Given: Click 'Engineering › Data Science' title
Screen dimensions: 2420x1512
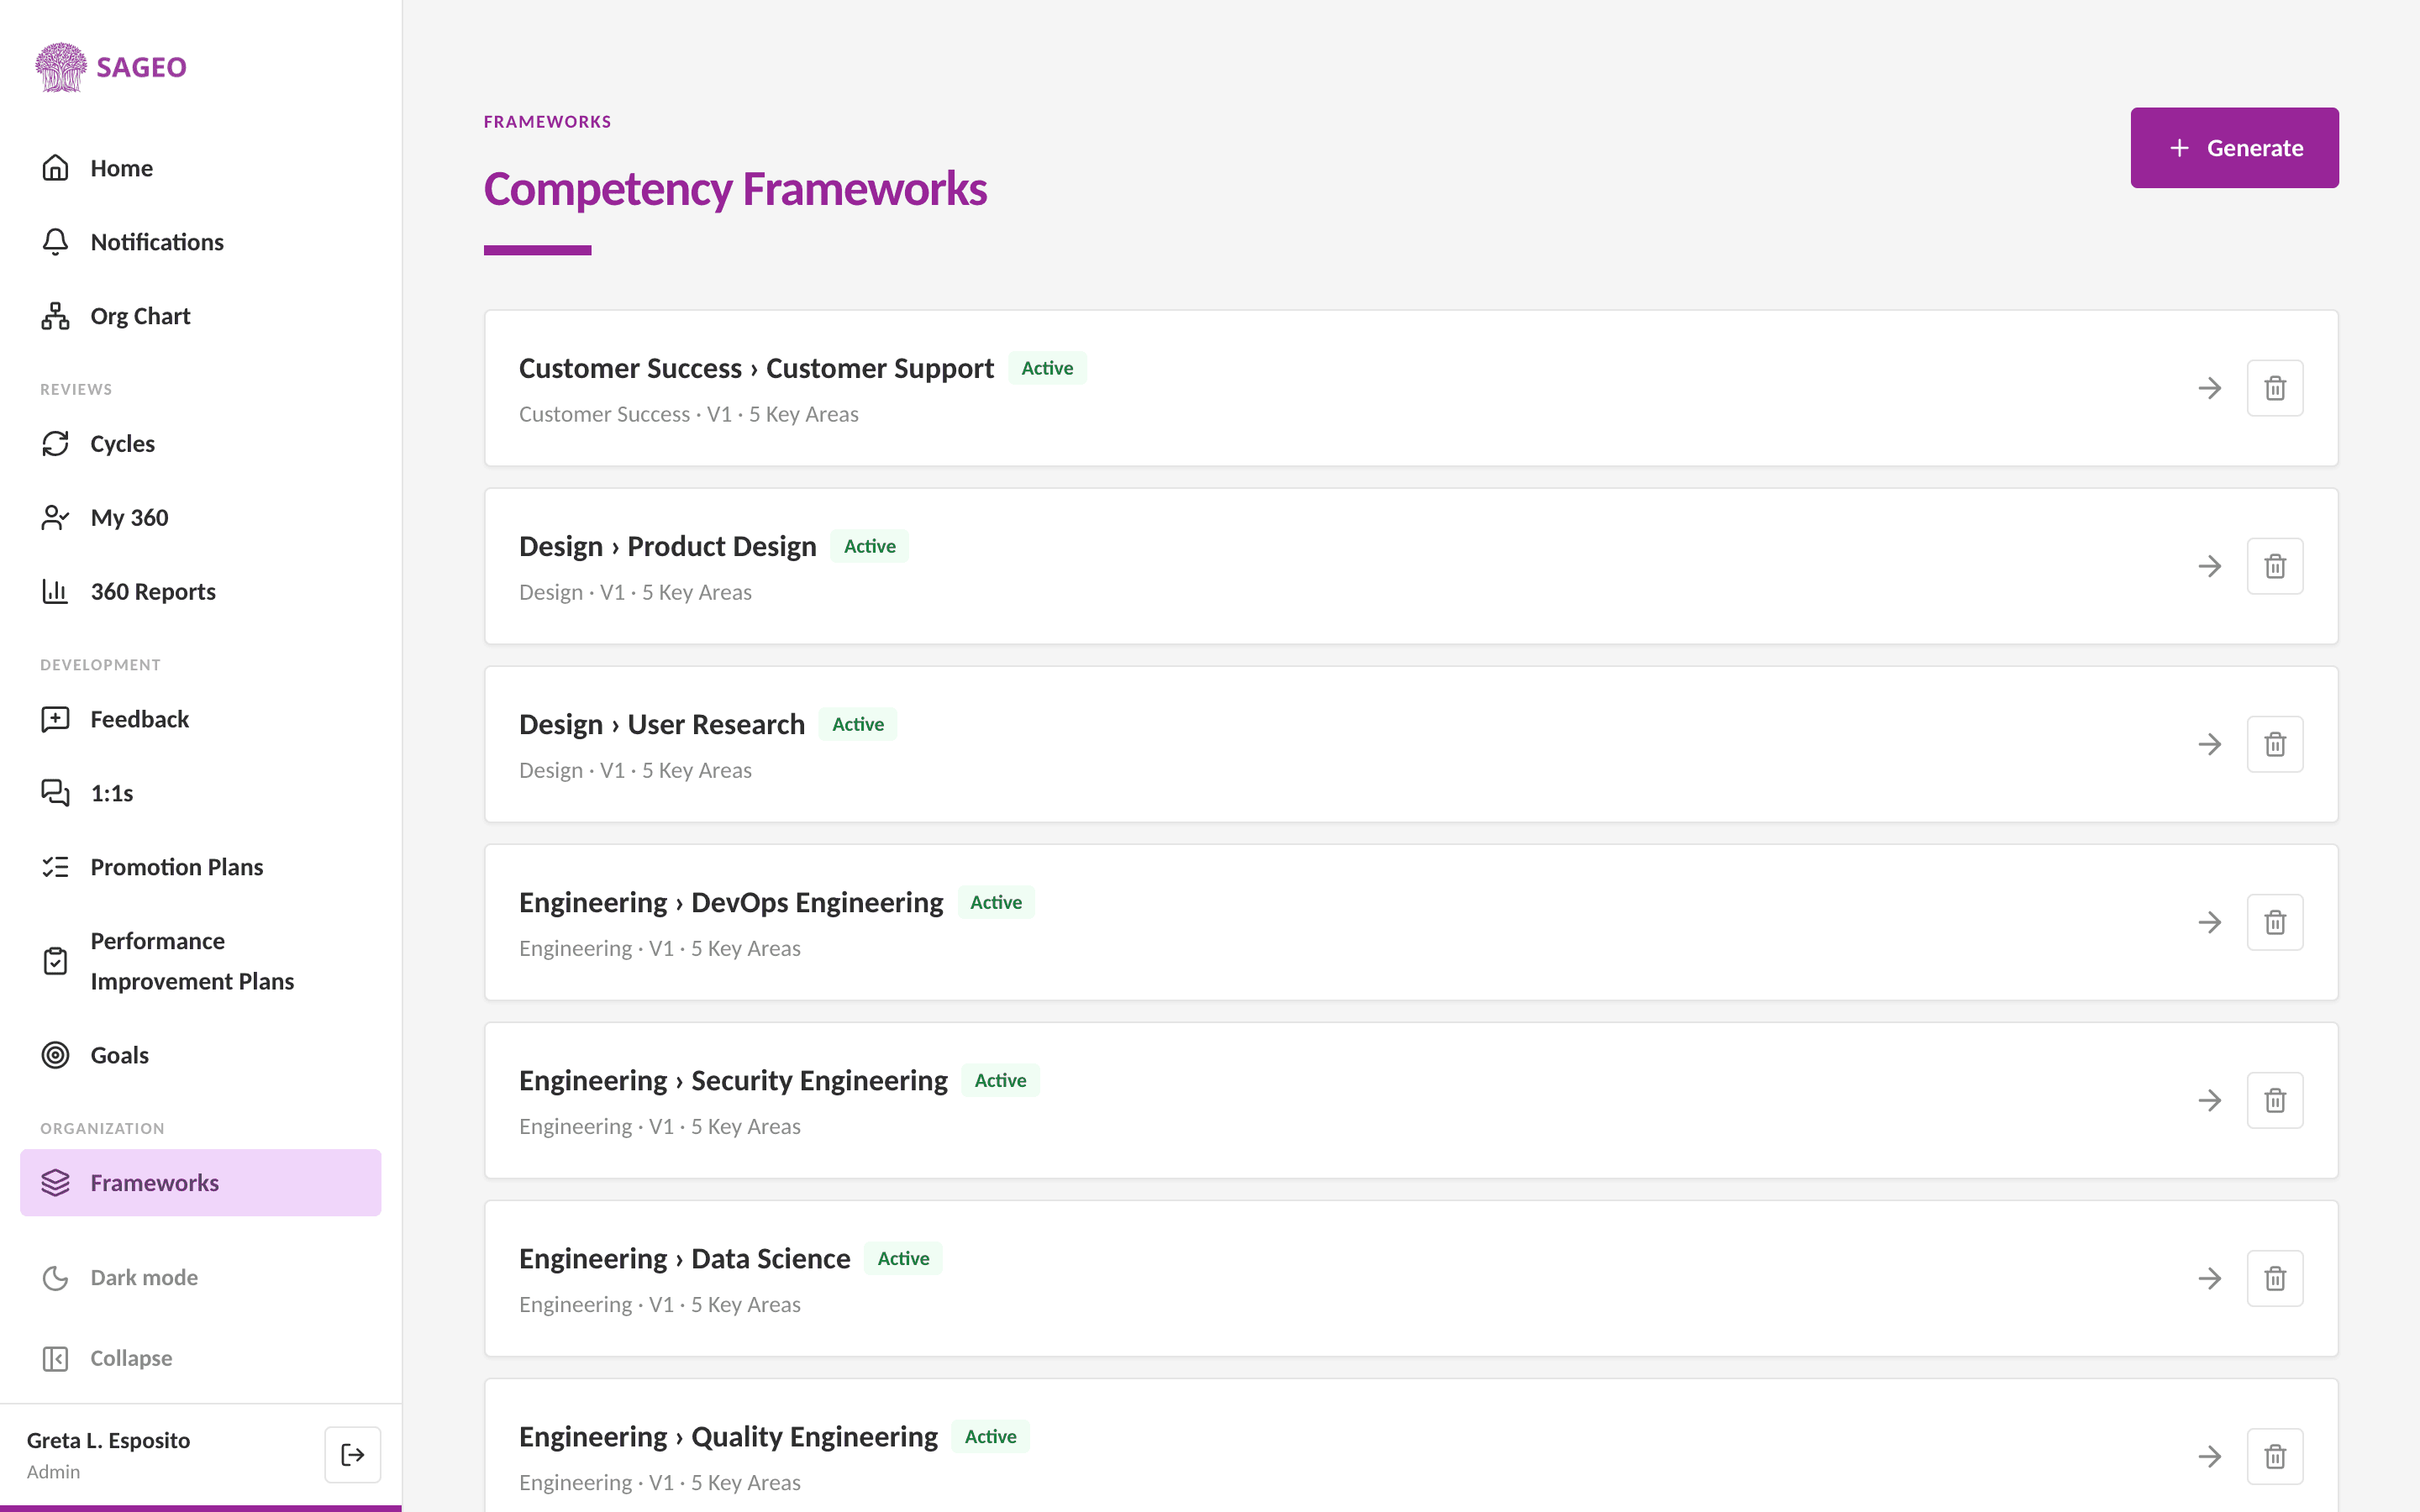Looking at the screenshot, I should pos(685,1258).
